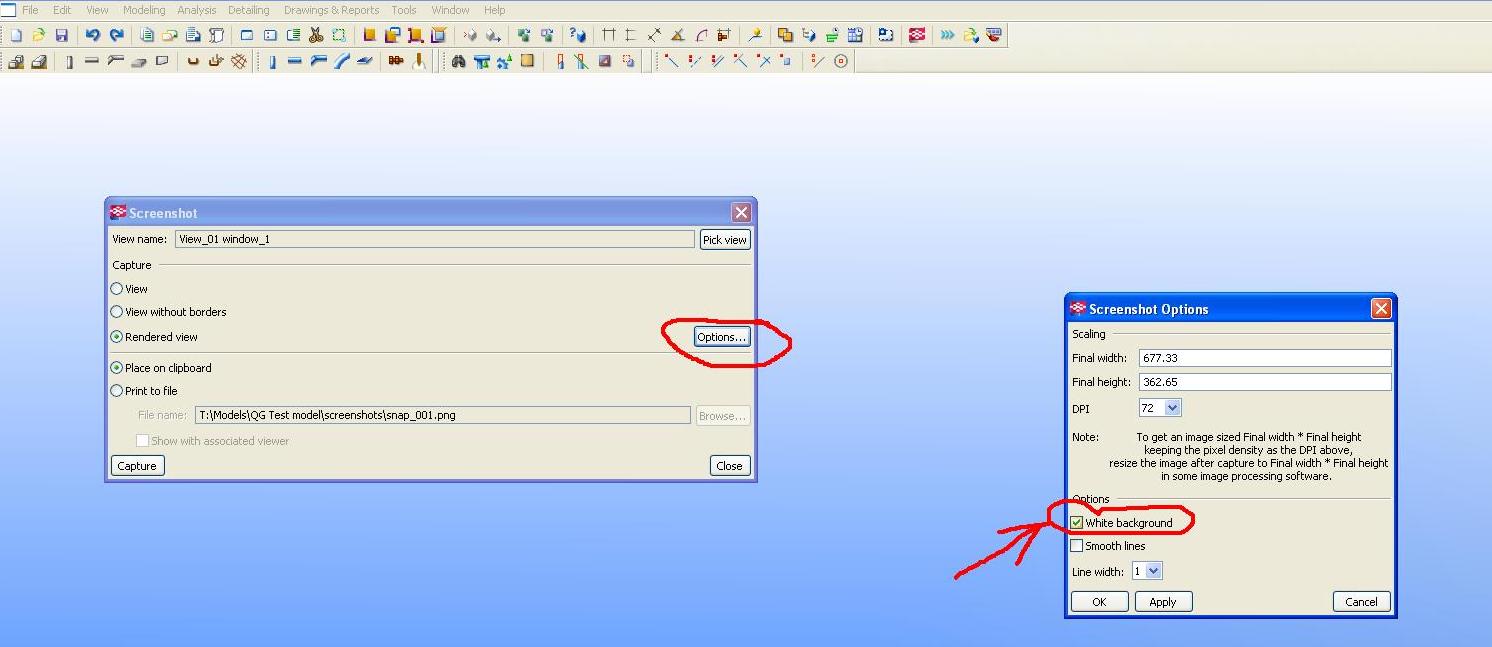The image size is (1492, 647).
Task: Click the Redo arrow icon
Action: (x=117, y=35)
